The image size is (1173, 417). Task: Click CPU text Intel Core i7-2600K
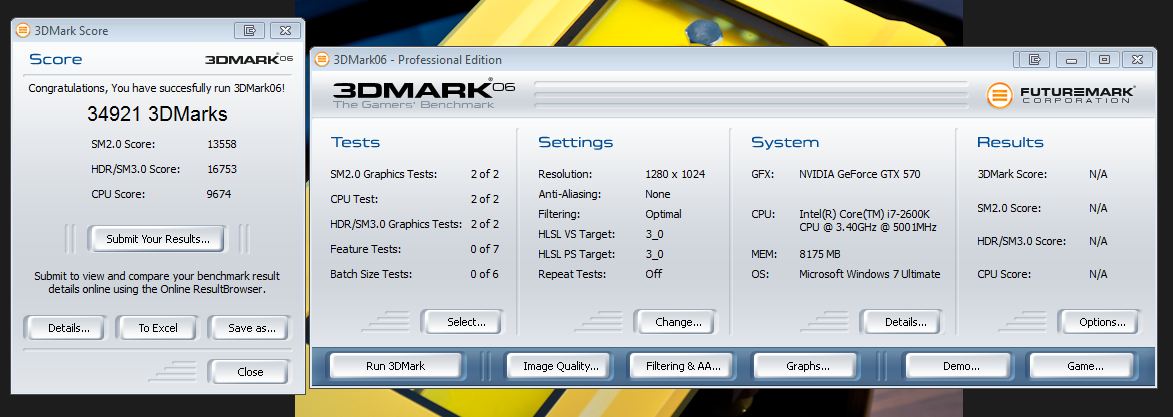tap(868, 220)
